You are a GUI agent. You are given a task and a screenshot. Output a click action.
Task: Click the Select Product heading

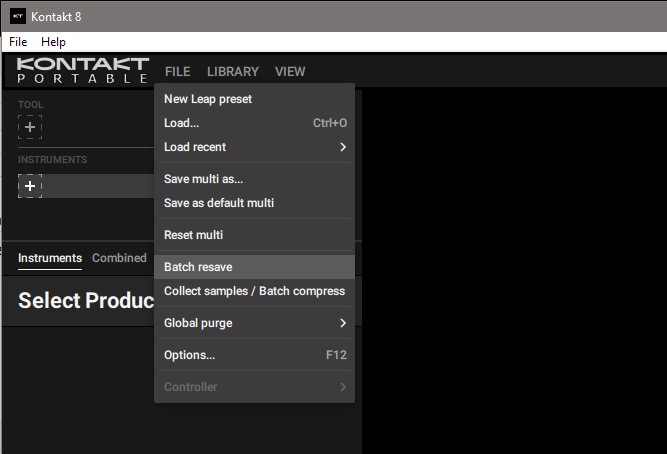[86, 300]
